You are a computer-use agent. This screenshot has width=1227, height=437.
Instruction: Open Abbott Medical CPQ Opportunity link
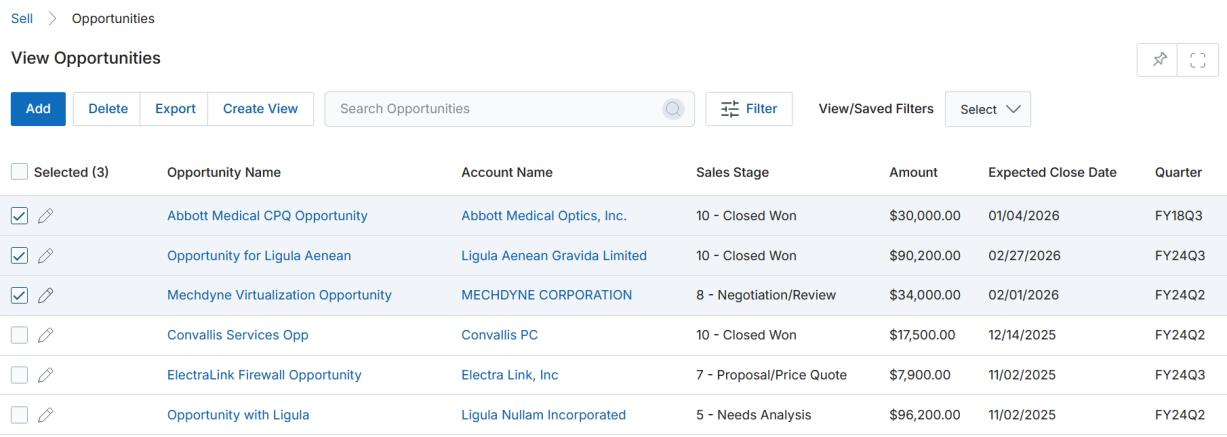click(267, 215)
